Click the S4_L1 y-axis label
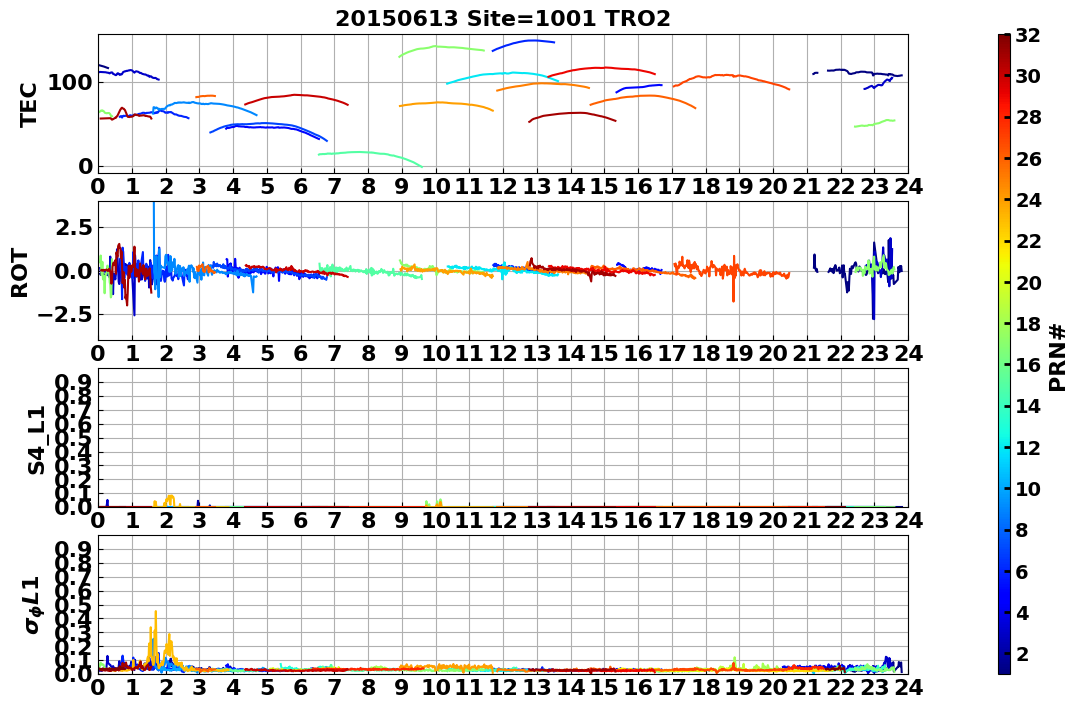 coord(36,440)
